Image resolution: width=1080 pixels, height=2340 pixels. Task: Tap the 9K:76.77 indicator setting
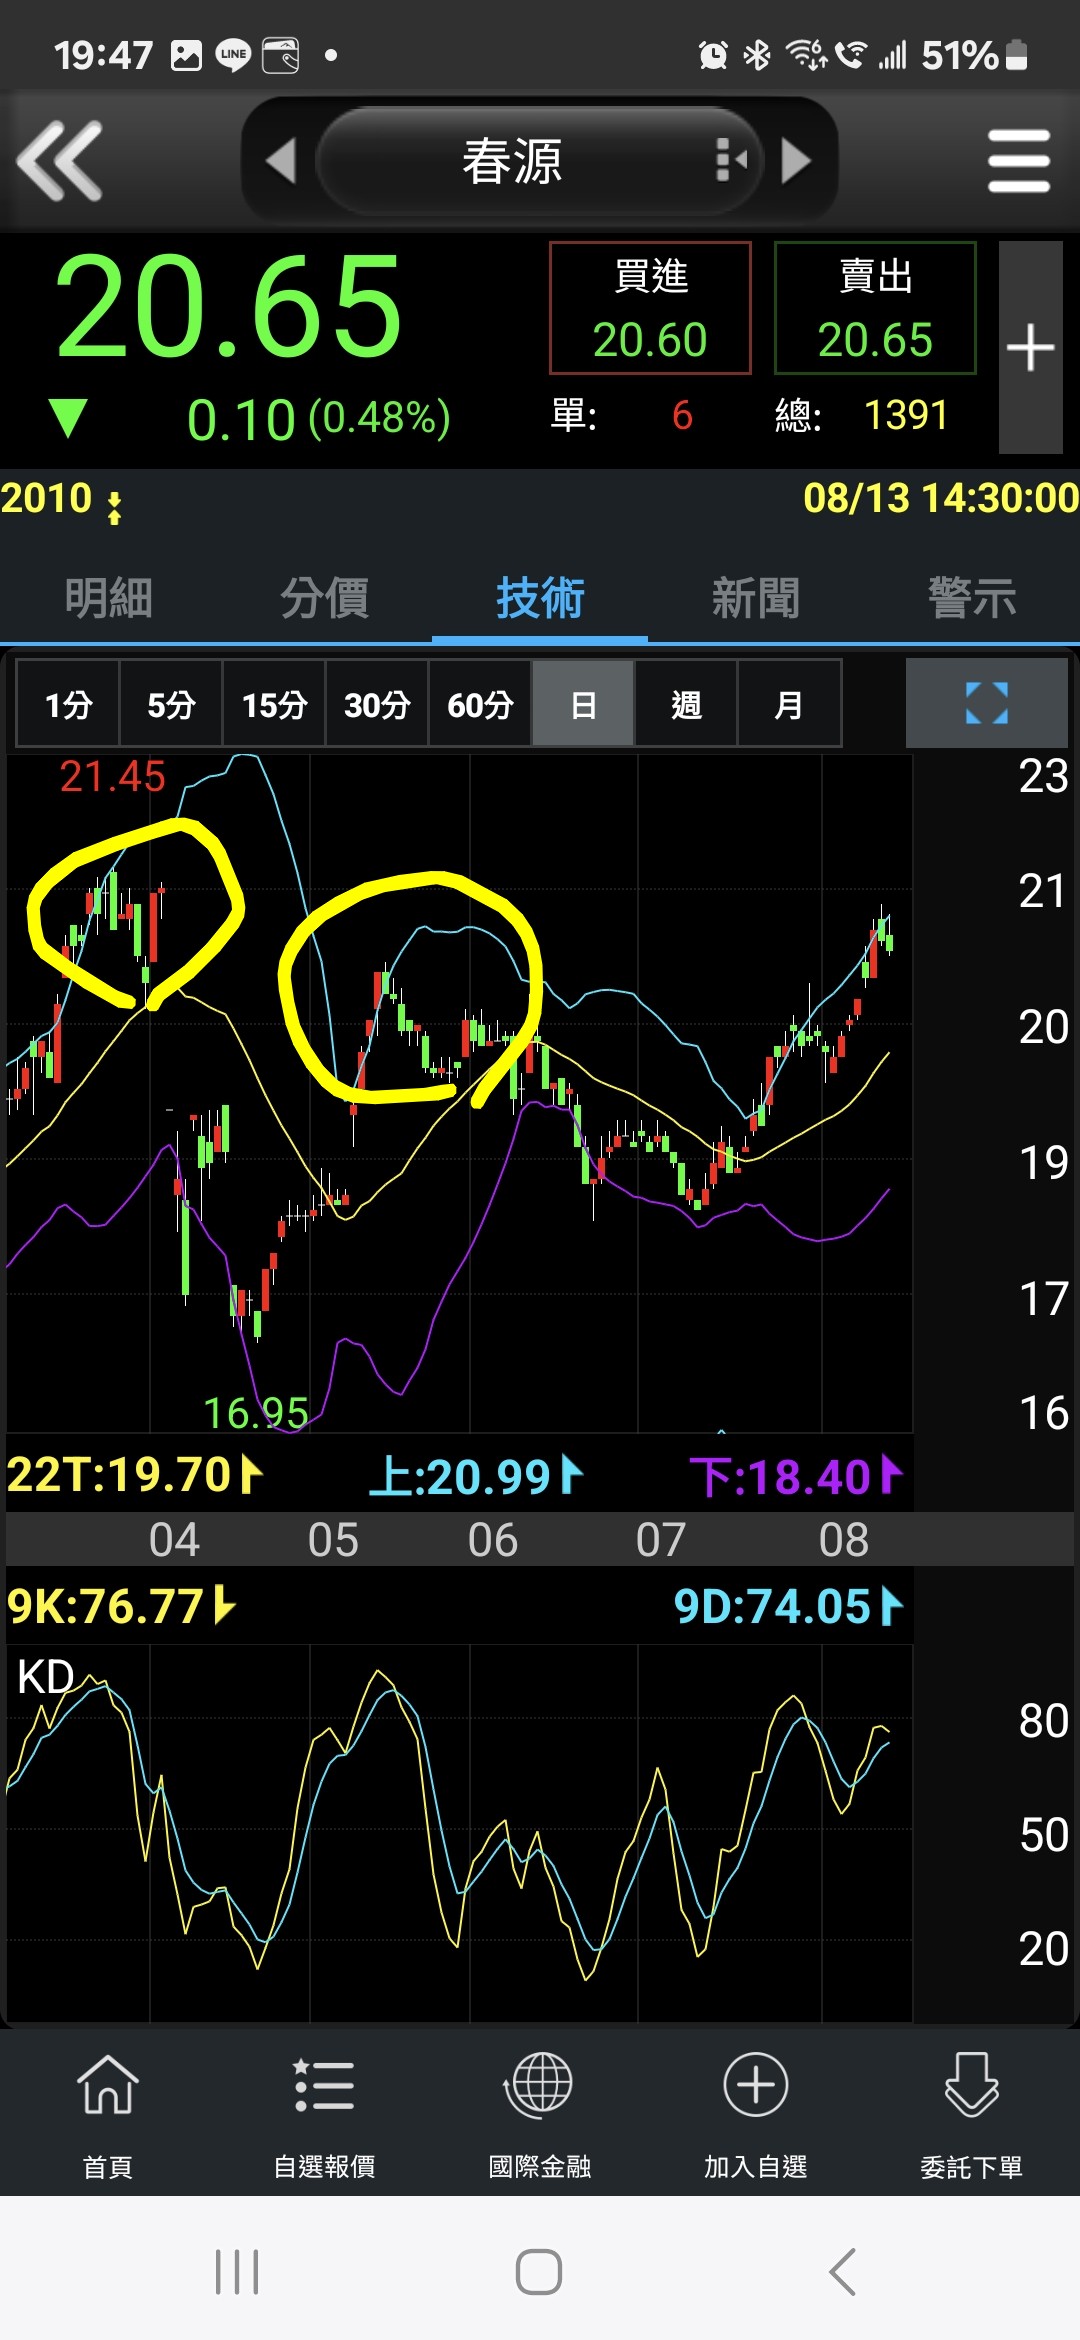coord(120,1607)
